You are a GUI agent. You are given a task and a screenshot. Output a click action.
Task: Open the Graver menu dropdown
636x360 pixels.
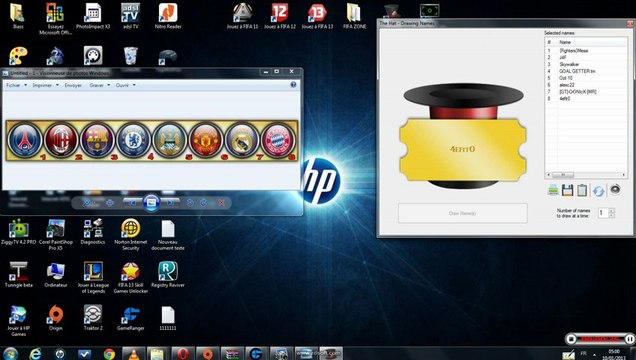[100, 85]
